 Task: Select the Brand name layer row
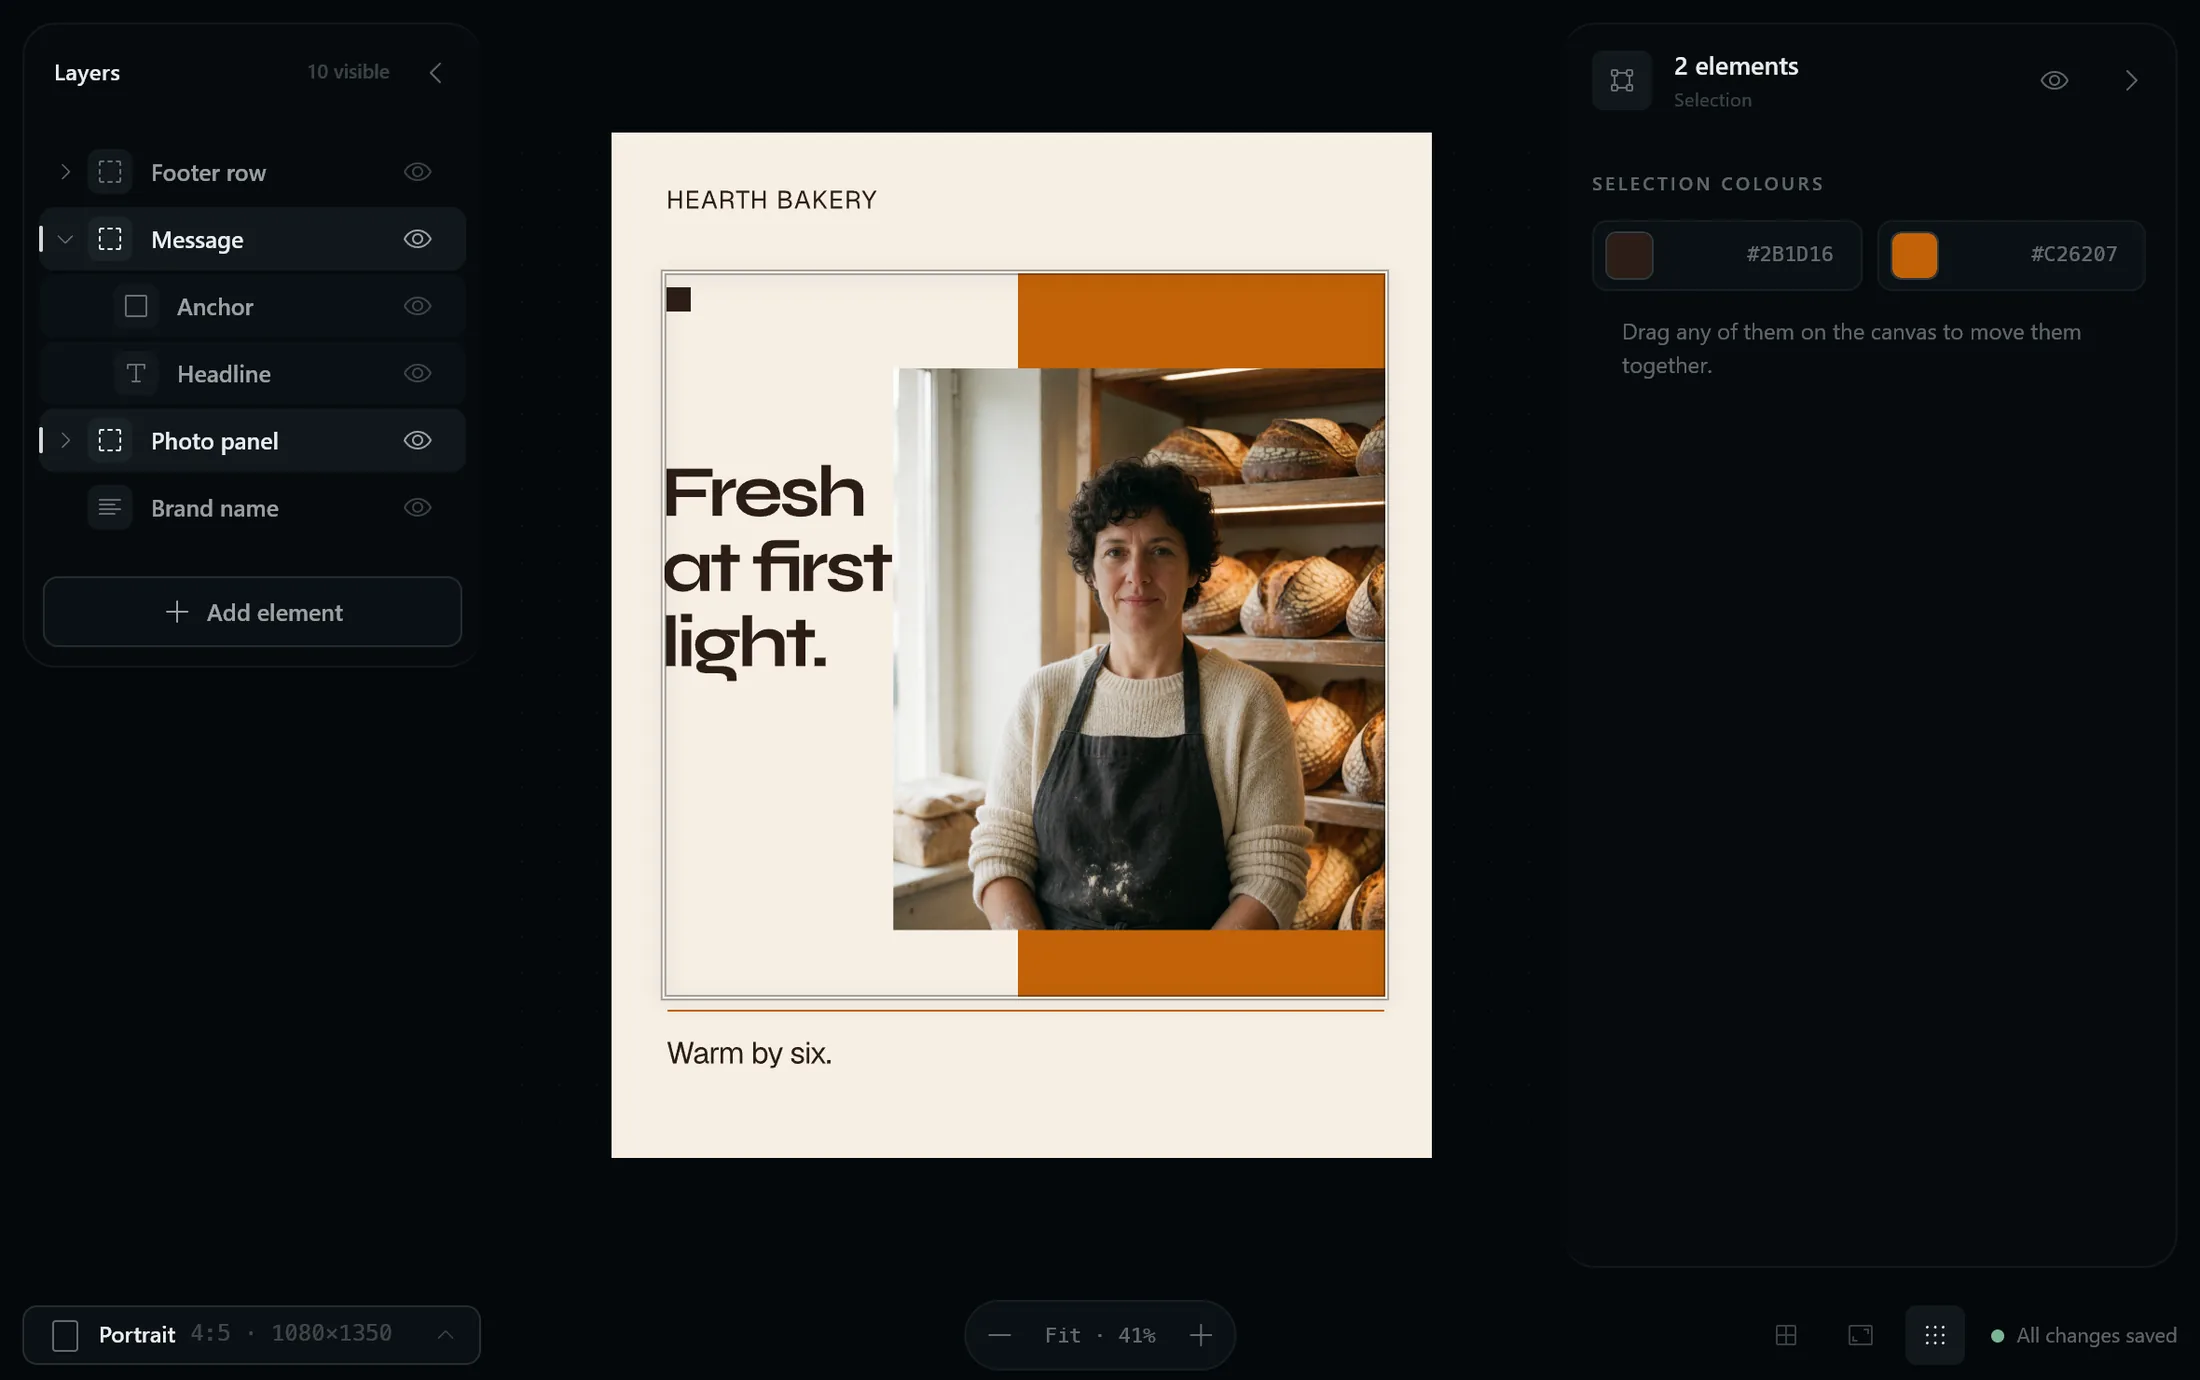pos(252,507)
